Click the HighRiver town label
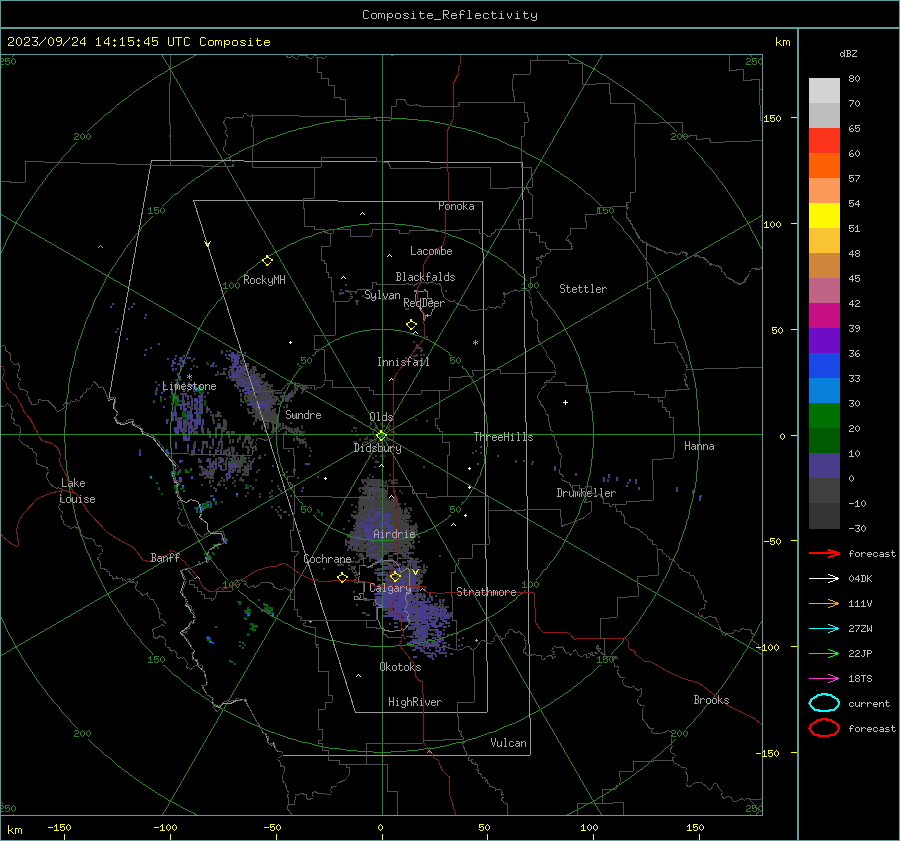 (x=414, y=702)
